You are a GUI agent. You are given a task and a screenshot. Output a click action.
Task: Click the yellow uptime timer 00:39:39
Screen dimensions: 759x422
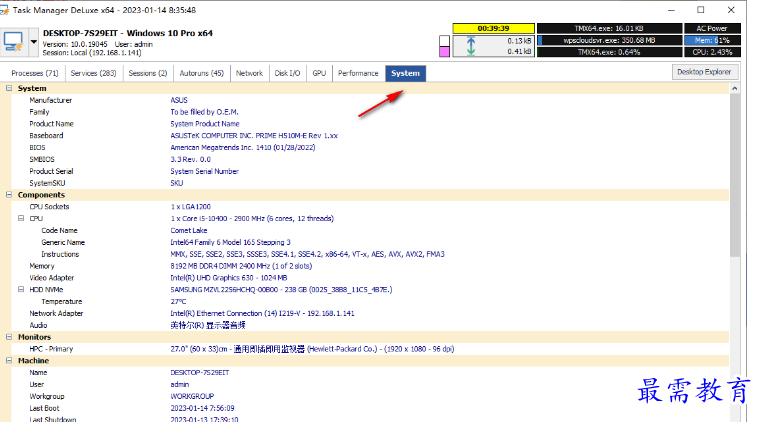(493, 29)
